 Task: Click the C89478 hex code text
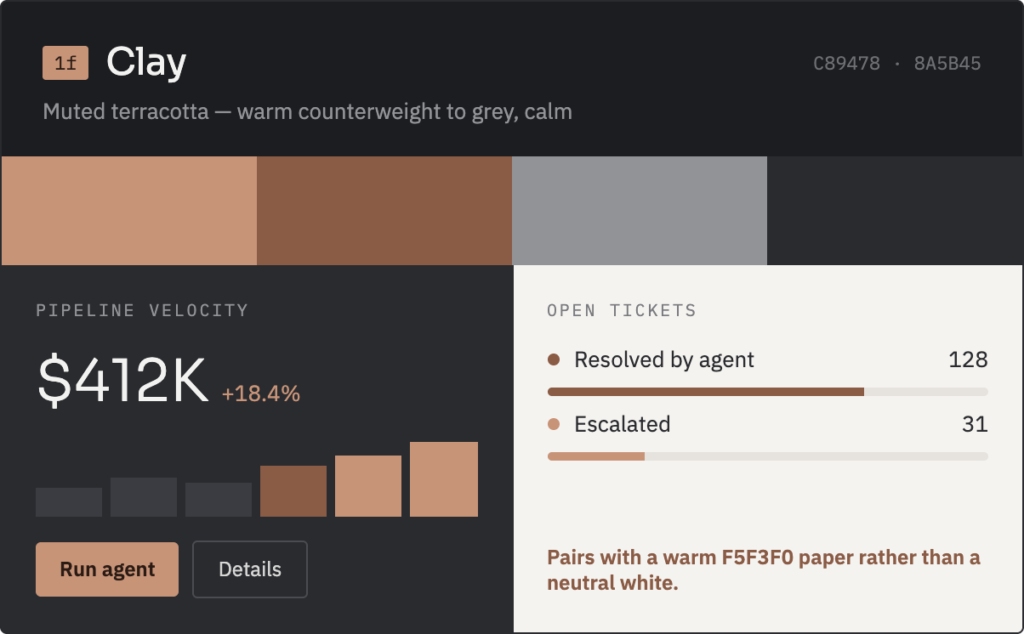click(x=846, y=63)
